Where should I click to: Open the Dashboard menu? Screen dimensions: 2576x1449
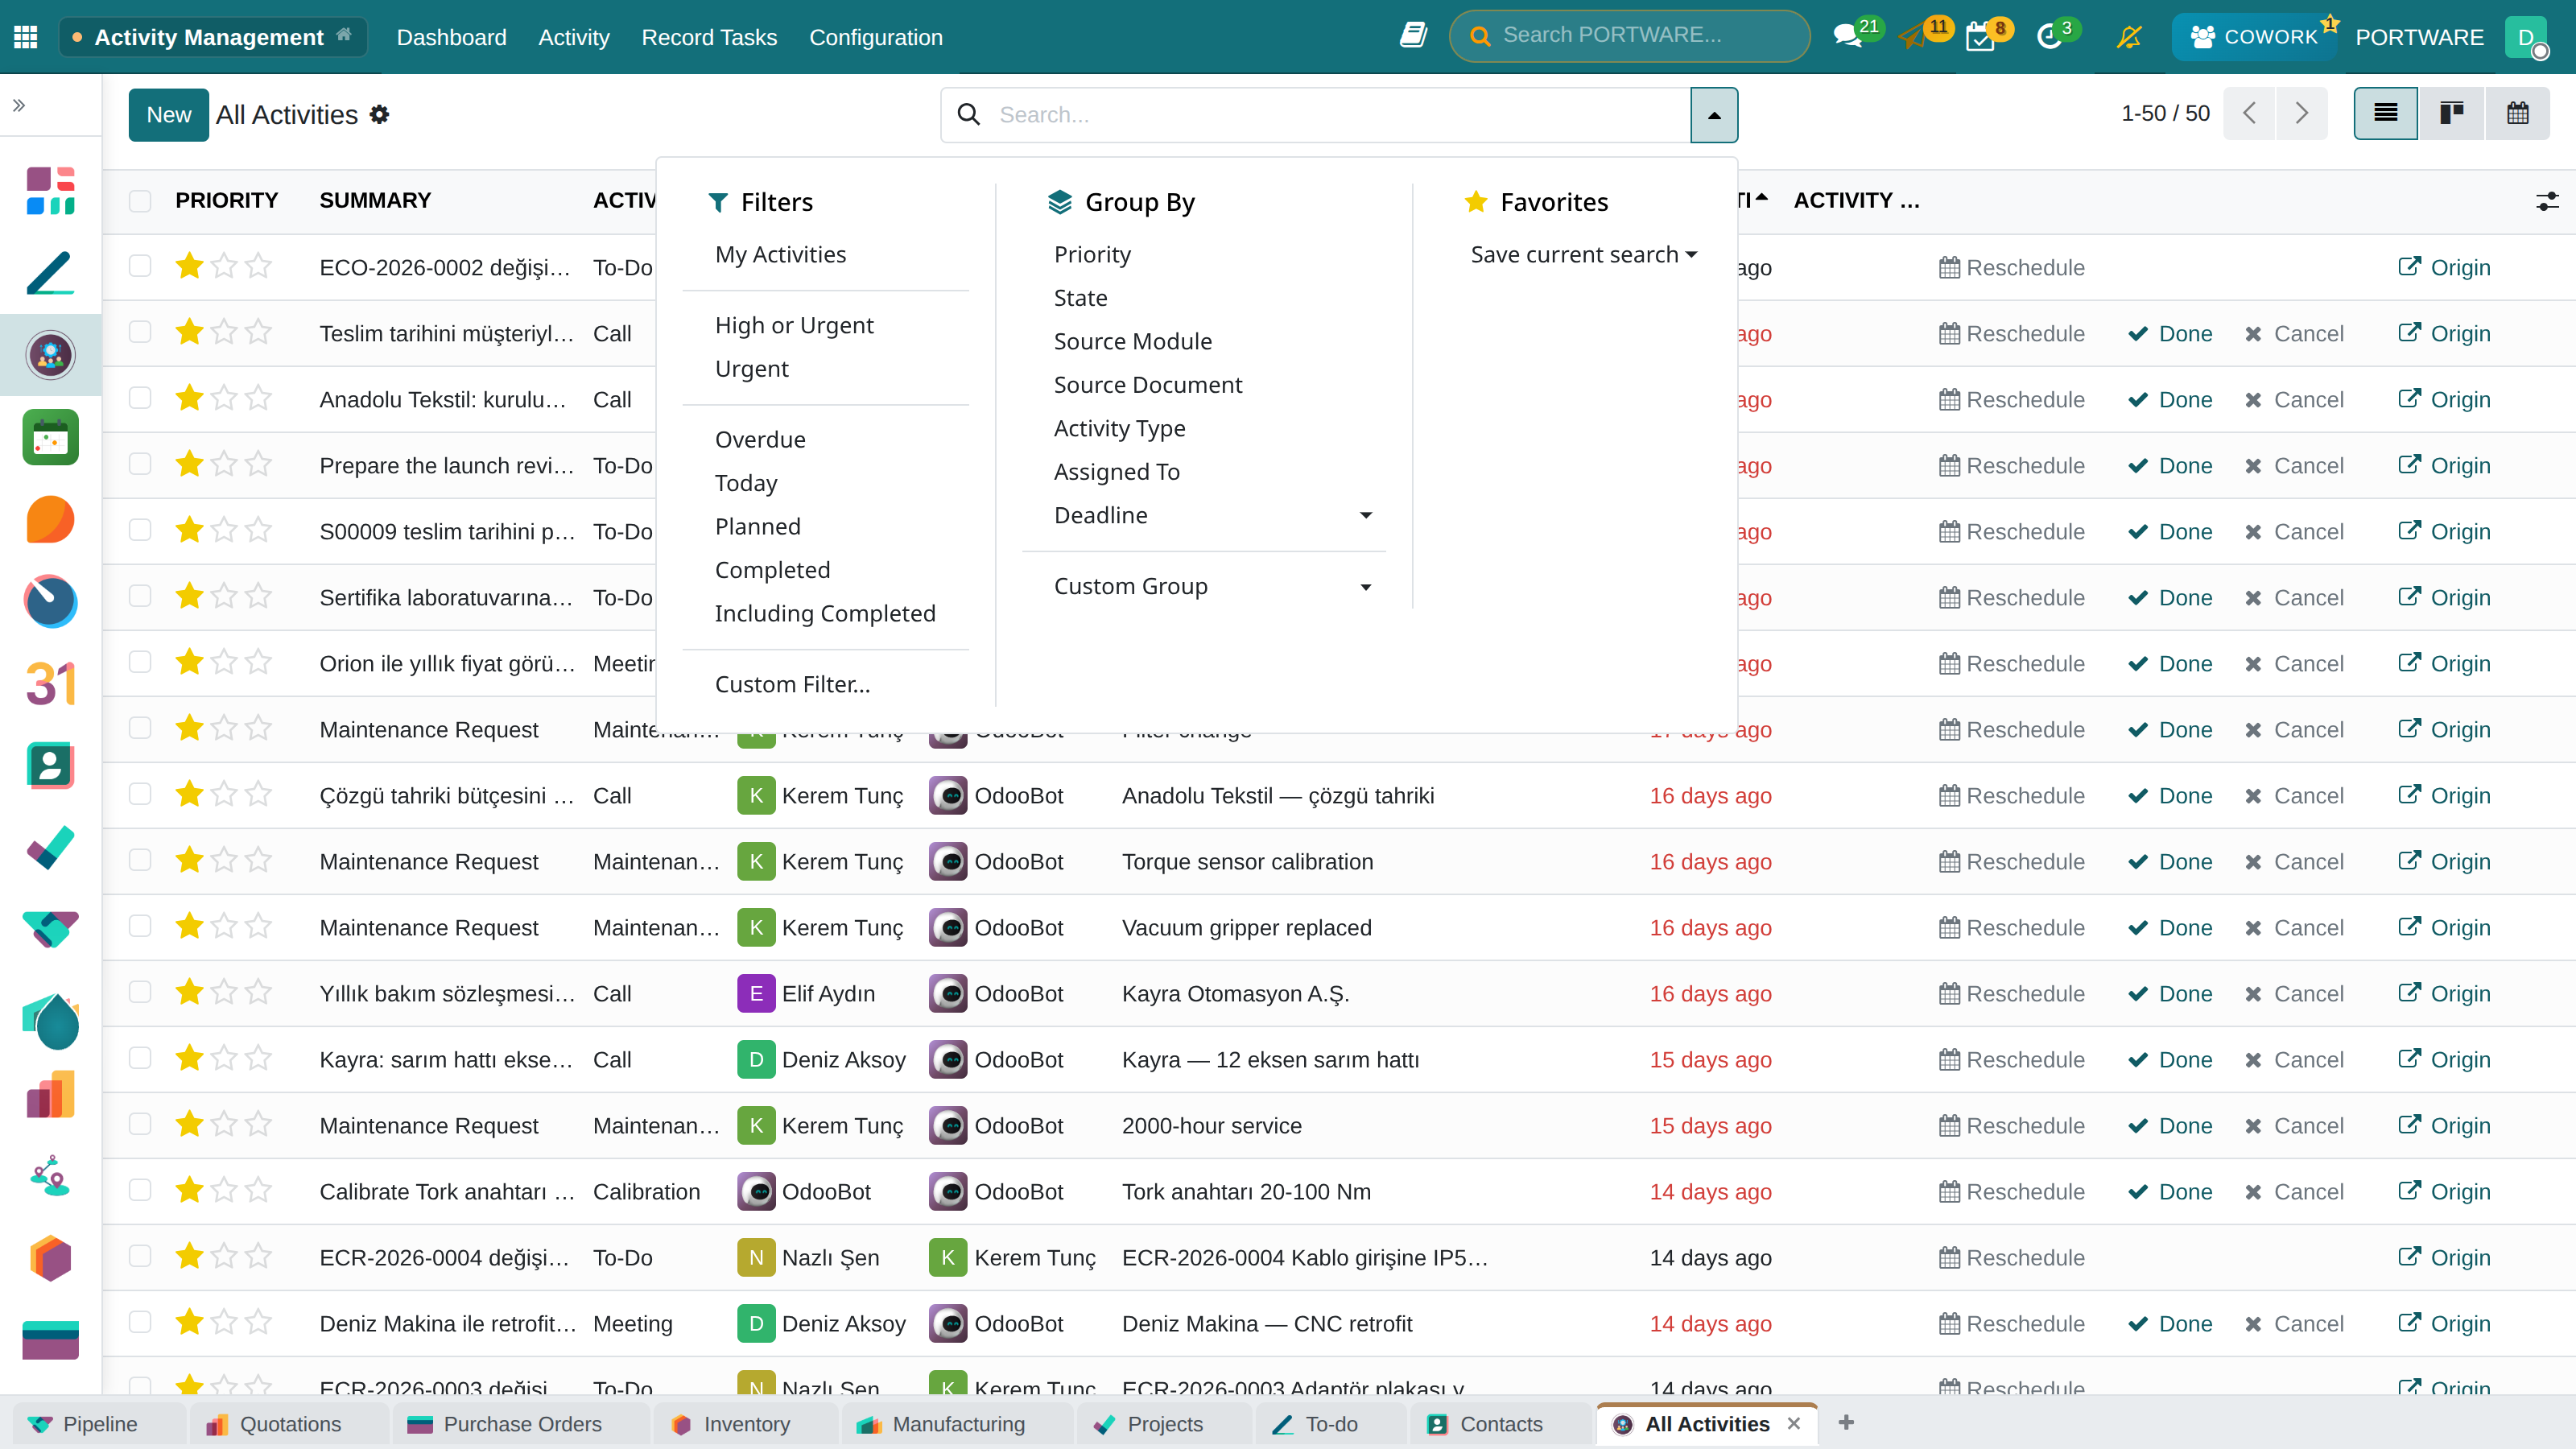[x=451, y=37]
